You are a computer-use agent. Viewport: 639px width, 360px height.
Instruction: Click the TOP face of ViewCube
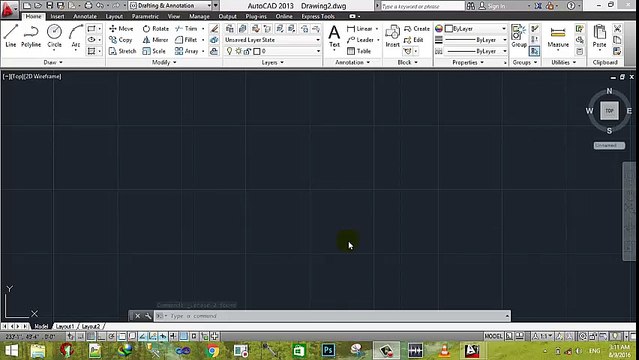[x=609, y=110]
